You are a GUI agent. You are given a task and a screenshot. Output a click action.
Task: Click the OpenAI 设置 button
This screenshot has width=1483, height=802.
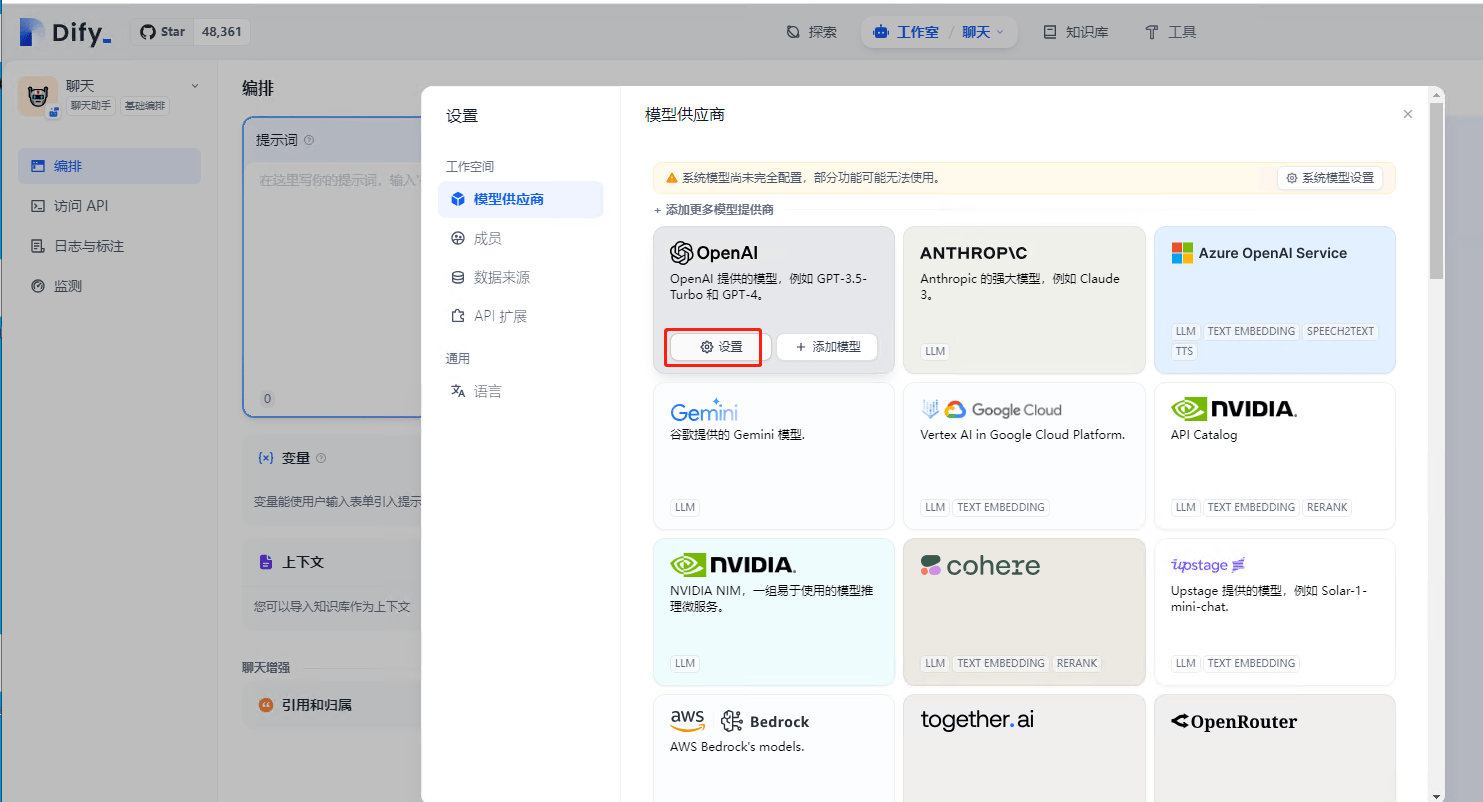[713, 346]
